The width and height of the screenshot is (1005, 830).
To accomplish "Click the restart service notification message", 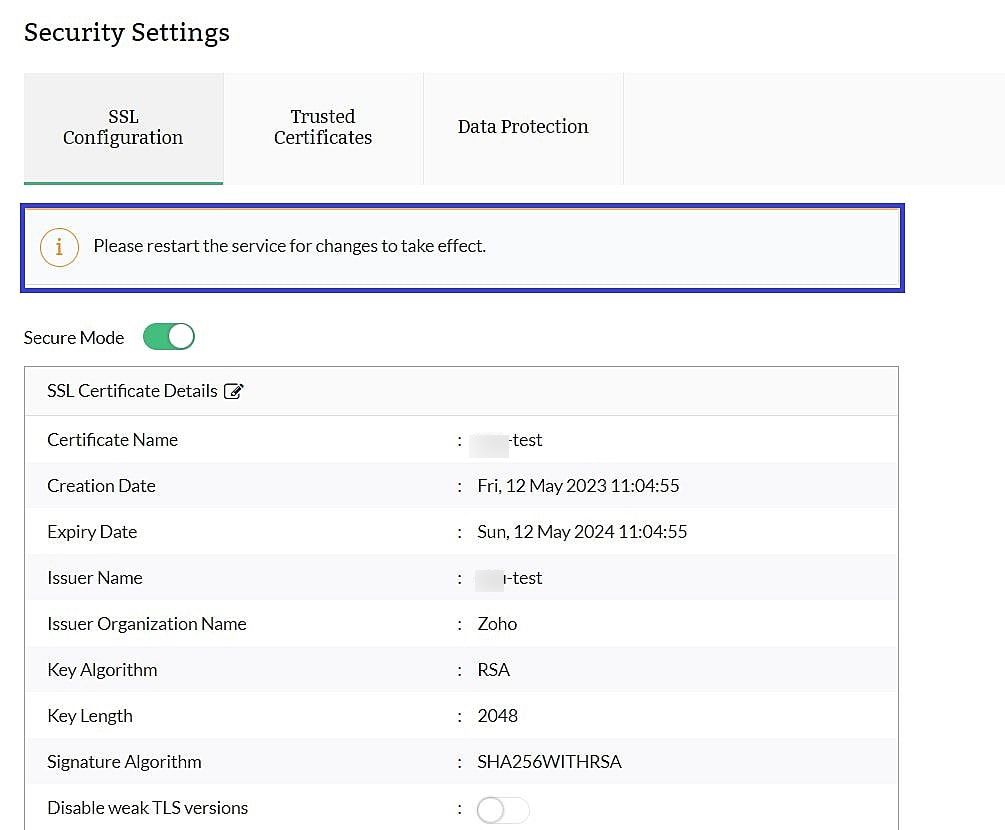I will (290, 246).
